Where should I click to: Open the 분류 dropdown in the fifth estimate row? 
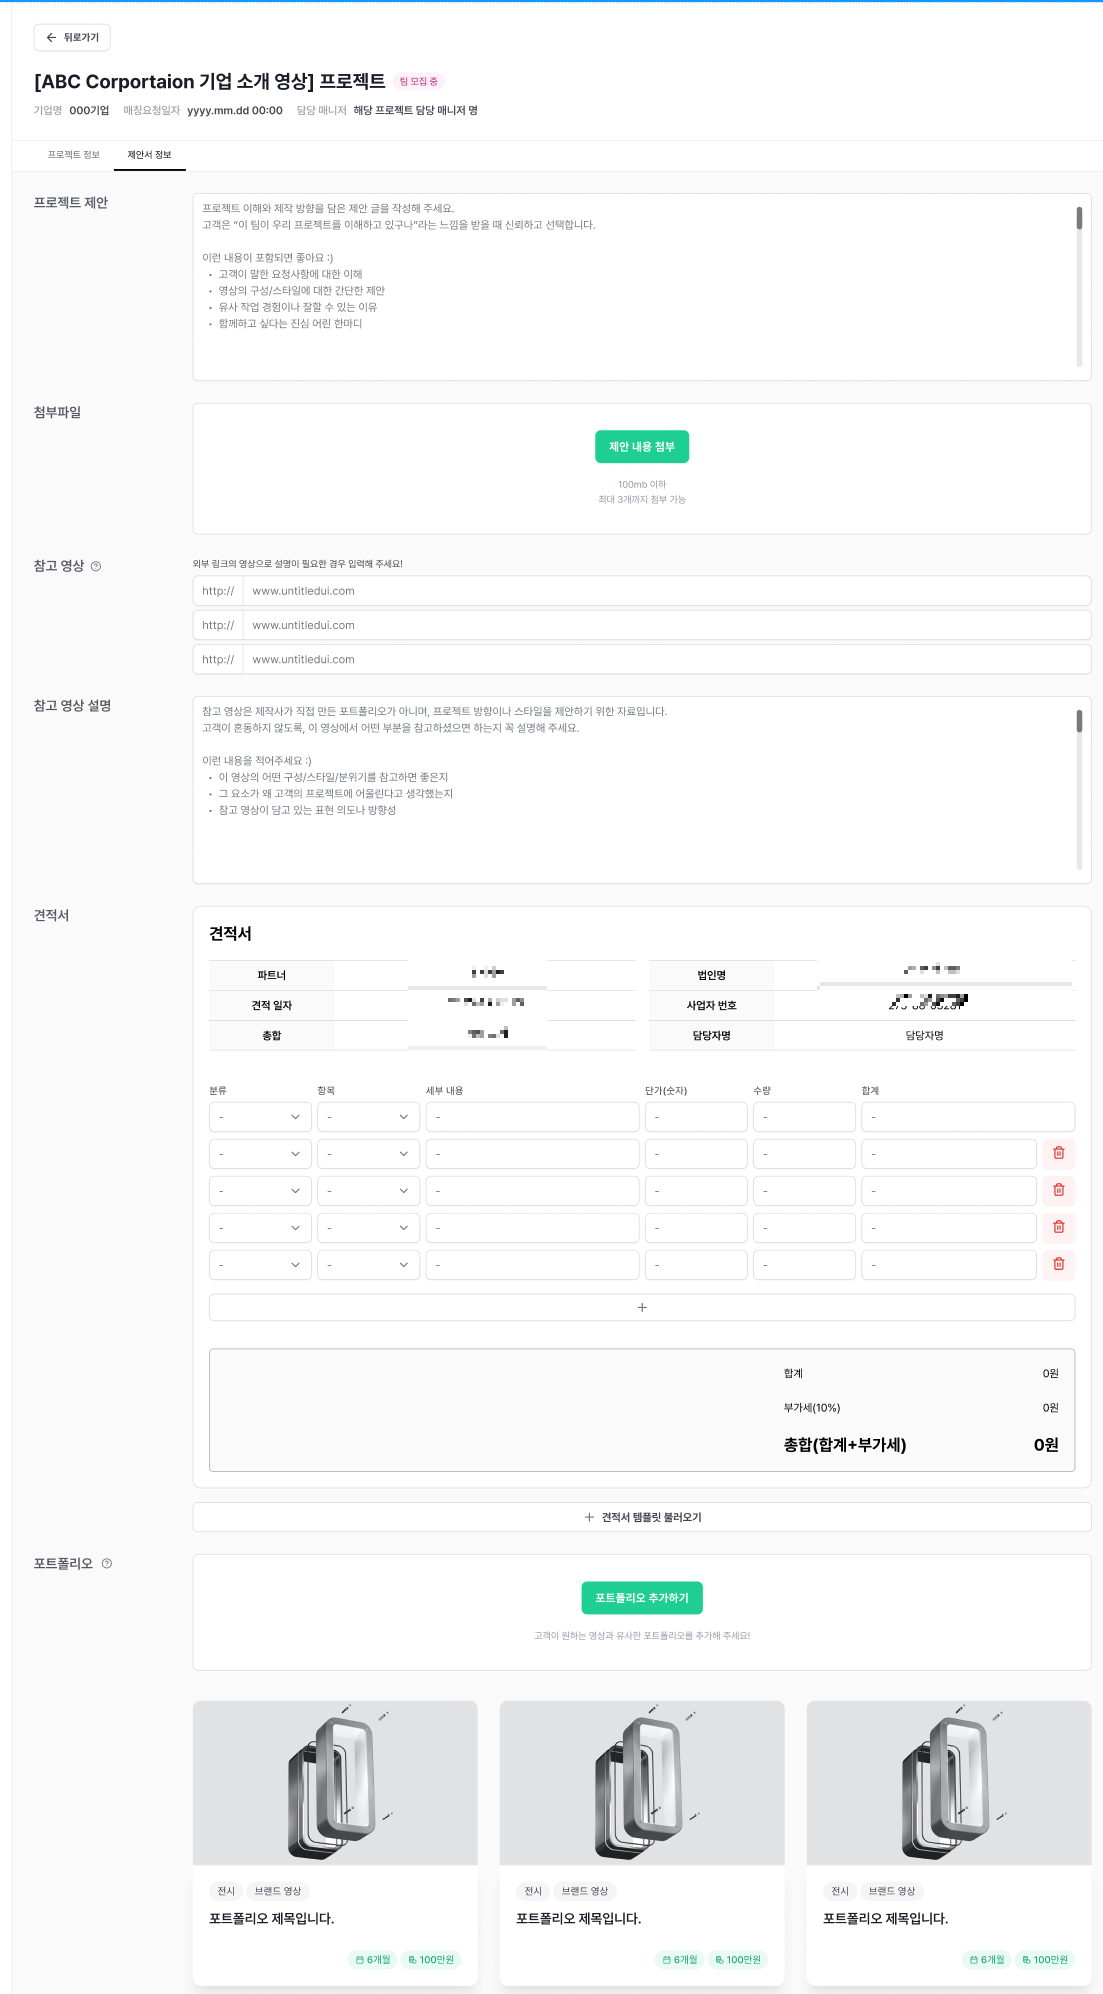(260, 1265)
